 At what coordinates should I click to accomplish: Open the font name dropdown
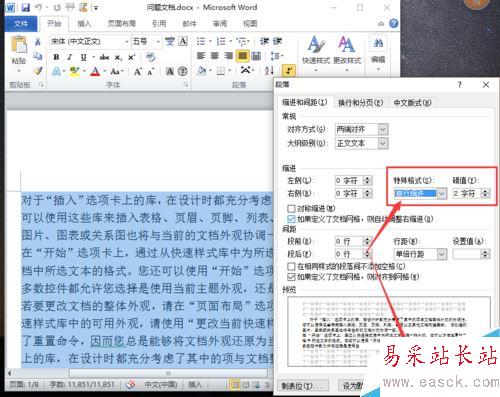[126, 41]
